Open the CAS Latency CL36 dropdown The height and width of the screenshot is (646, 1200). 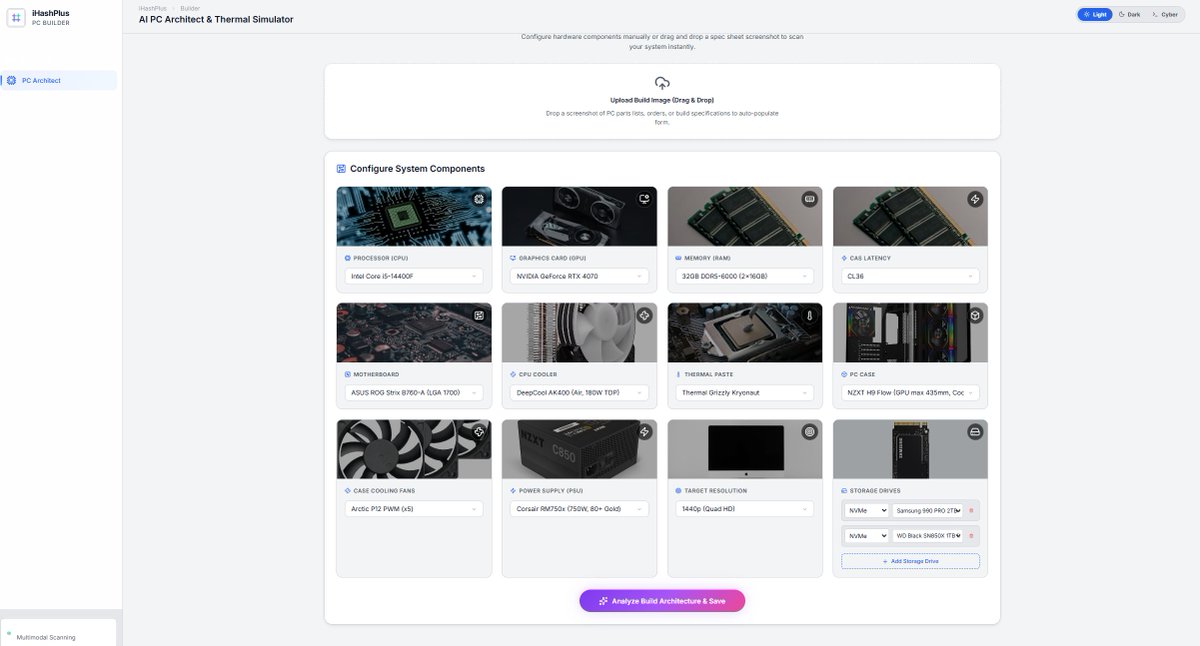(x=910, y=276)
